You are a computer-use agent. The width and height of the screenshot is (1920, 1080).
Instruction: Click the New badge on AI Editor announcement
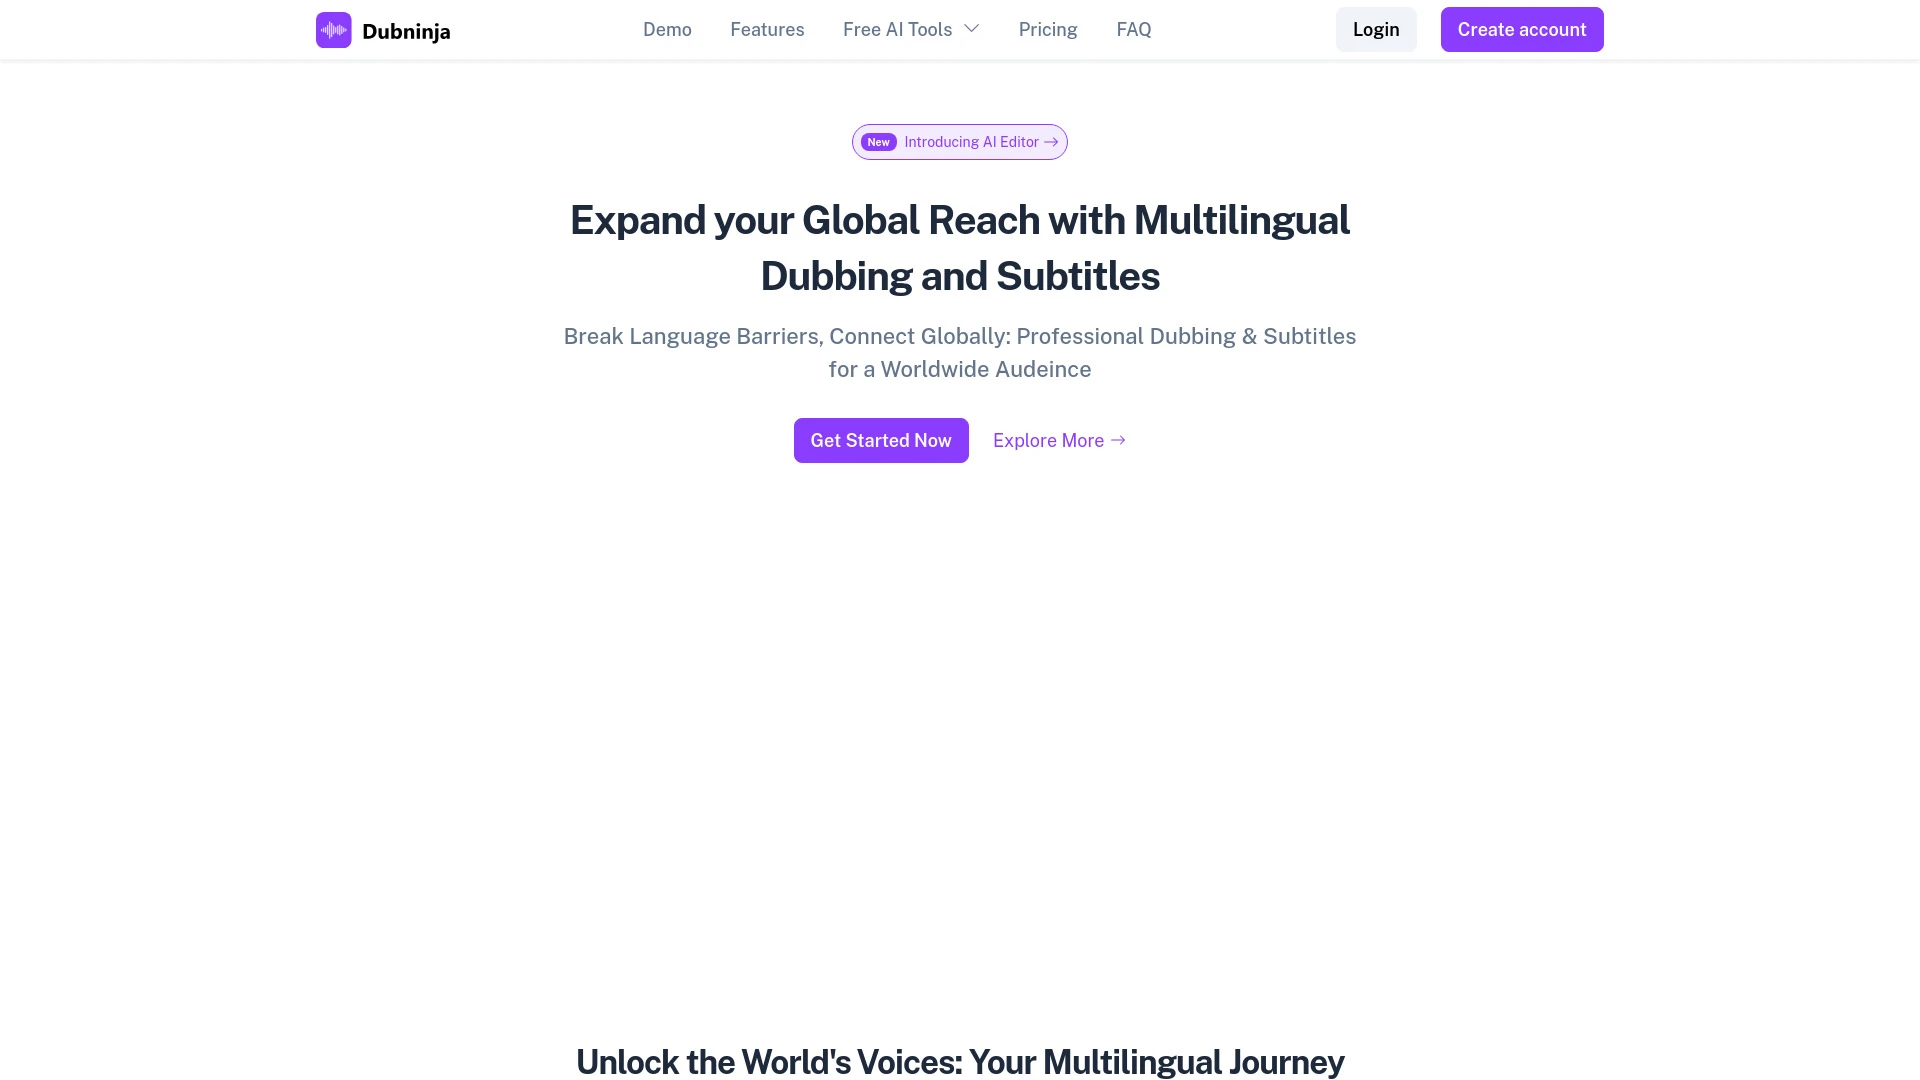tap(878, 141)
